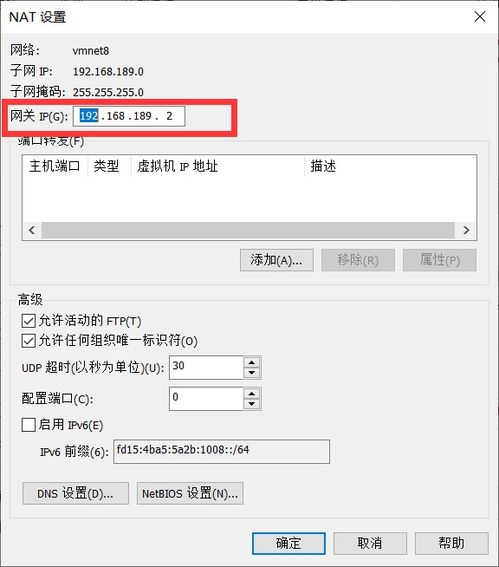Click the UDP timeout increment arrow
Image resolution: width=499 pixels, height=567 pixels.
(252, 362)
